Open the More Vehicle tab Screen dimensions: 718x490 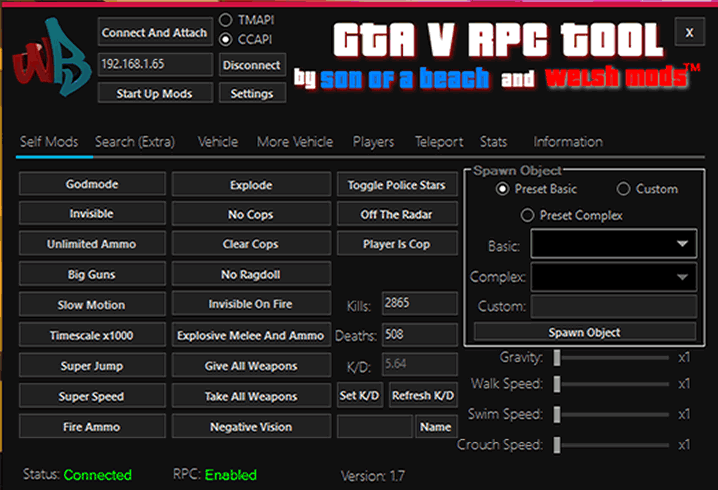(295, 142)
